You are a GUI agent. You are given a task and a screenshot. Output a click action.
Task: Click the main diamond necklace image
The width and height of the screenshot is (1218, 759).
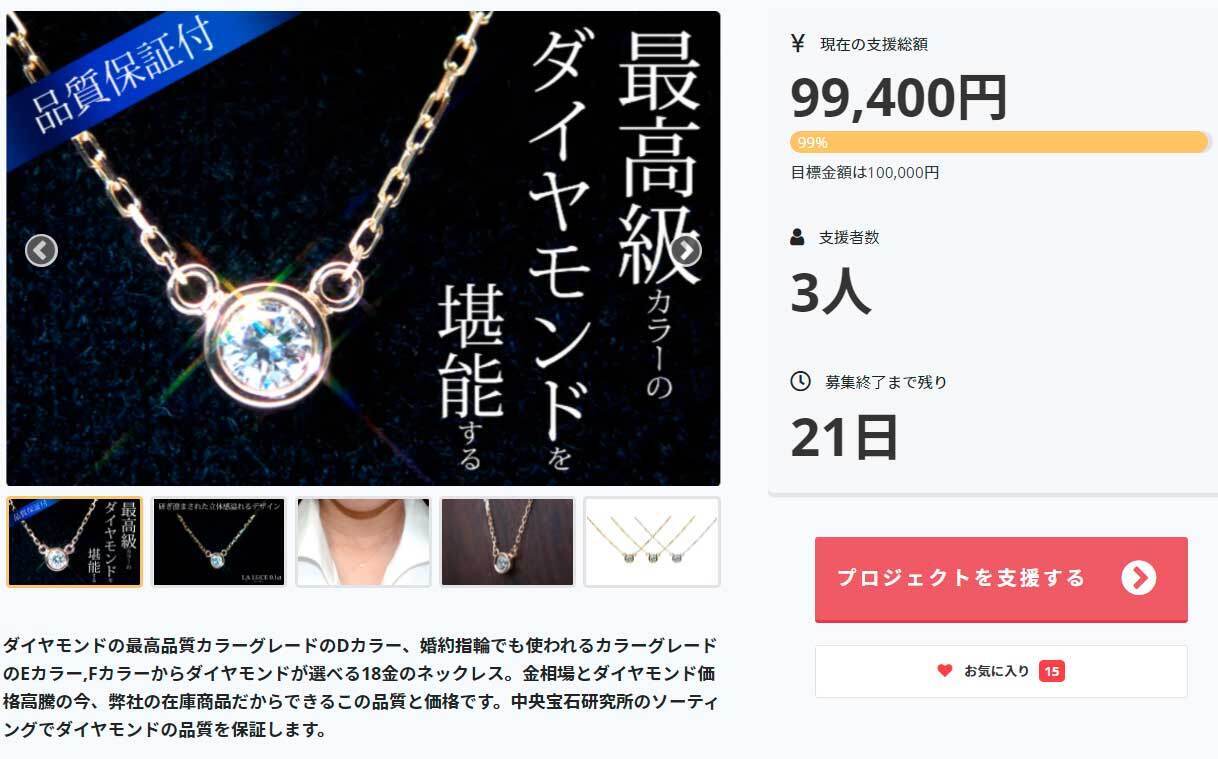[x=363, y=248]
